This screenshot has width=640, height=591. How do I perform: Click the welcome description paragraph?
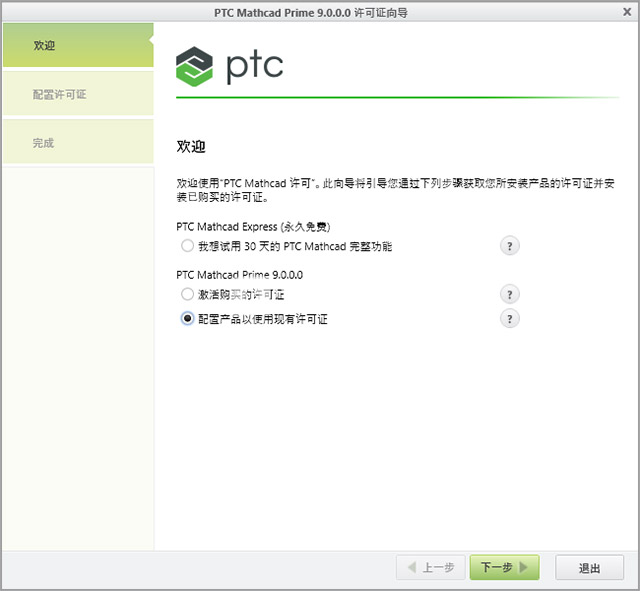[395, 190]
